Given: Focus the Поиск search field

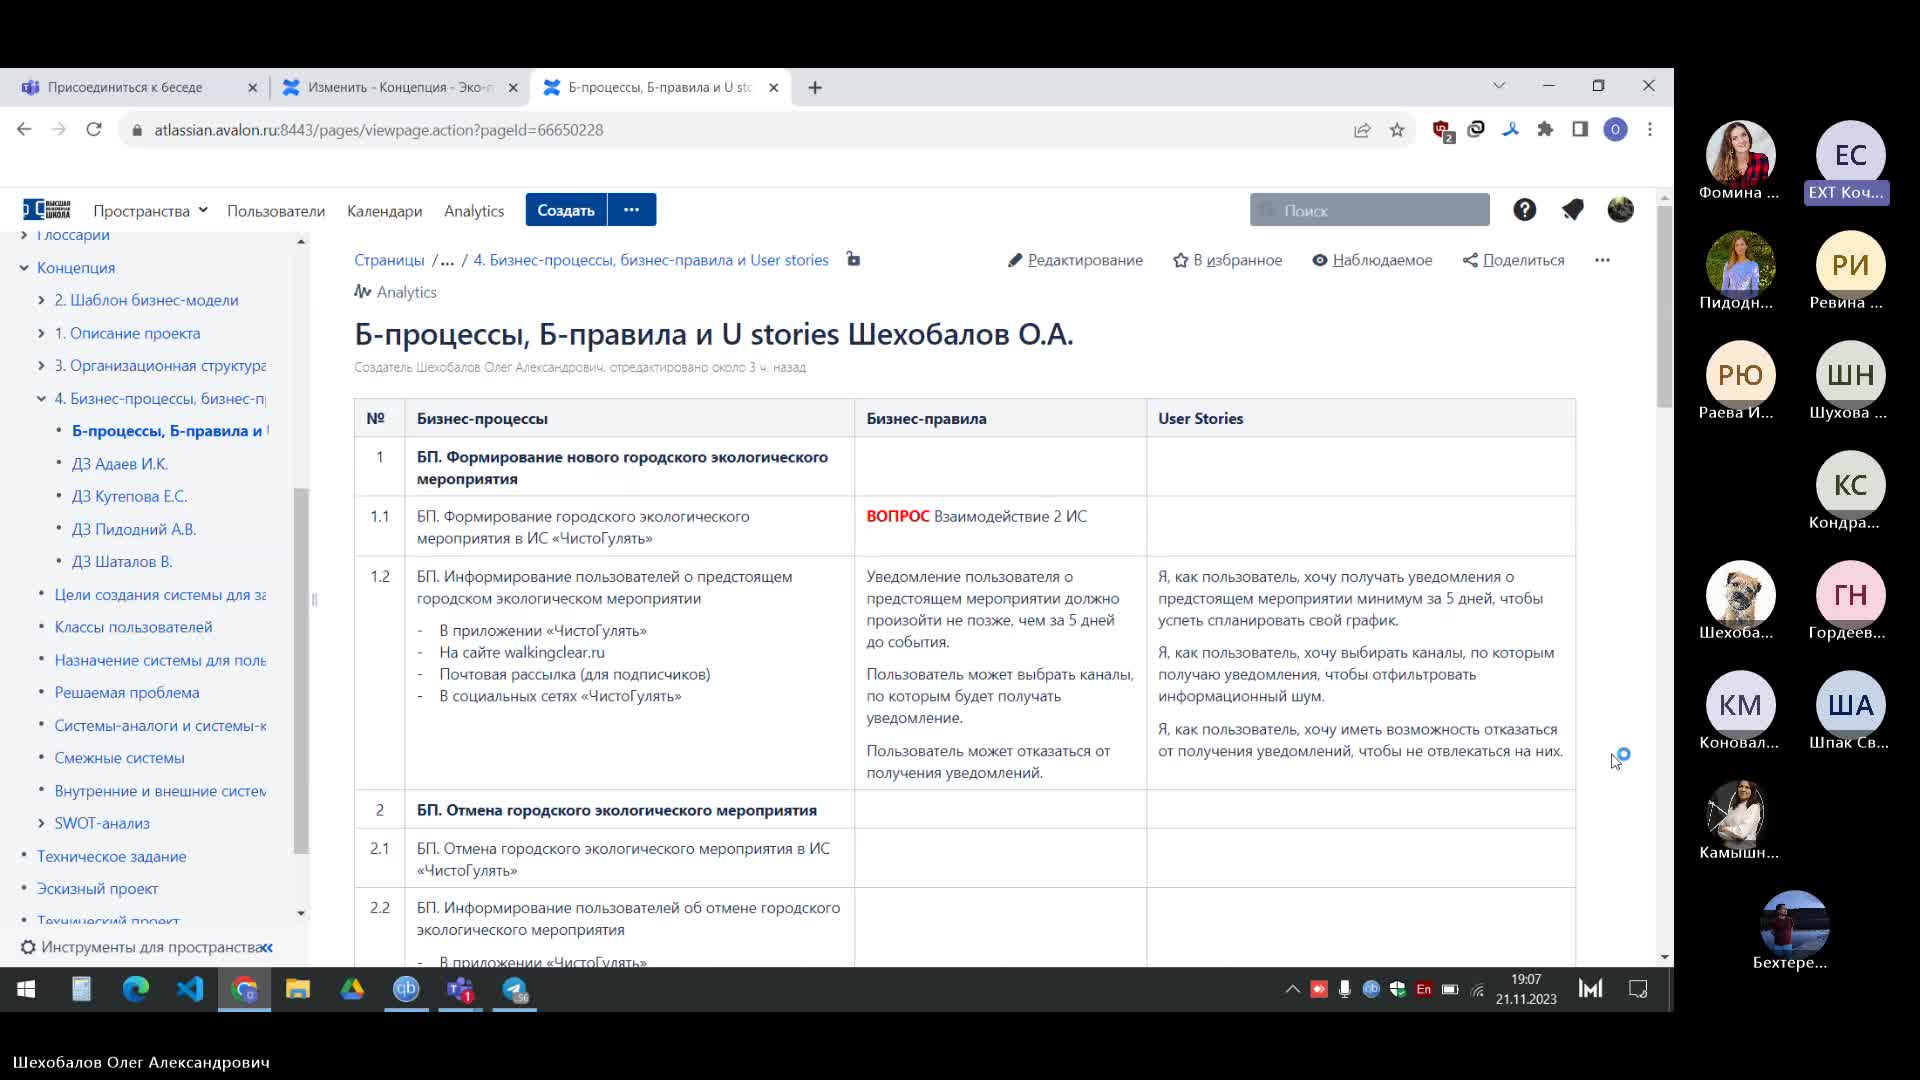Looking at the screenshot, I should [1369, 210].
